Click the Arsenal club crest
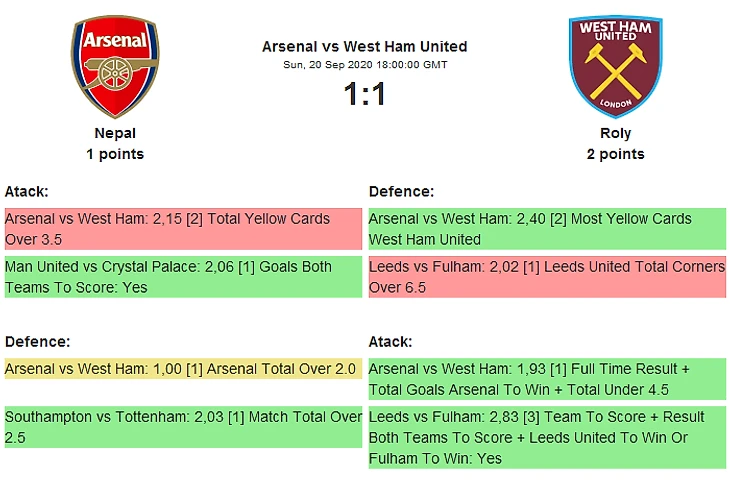 (115, 66)
